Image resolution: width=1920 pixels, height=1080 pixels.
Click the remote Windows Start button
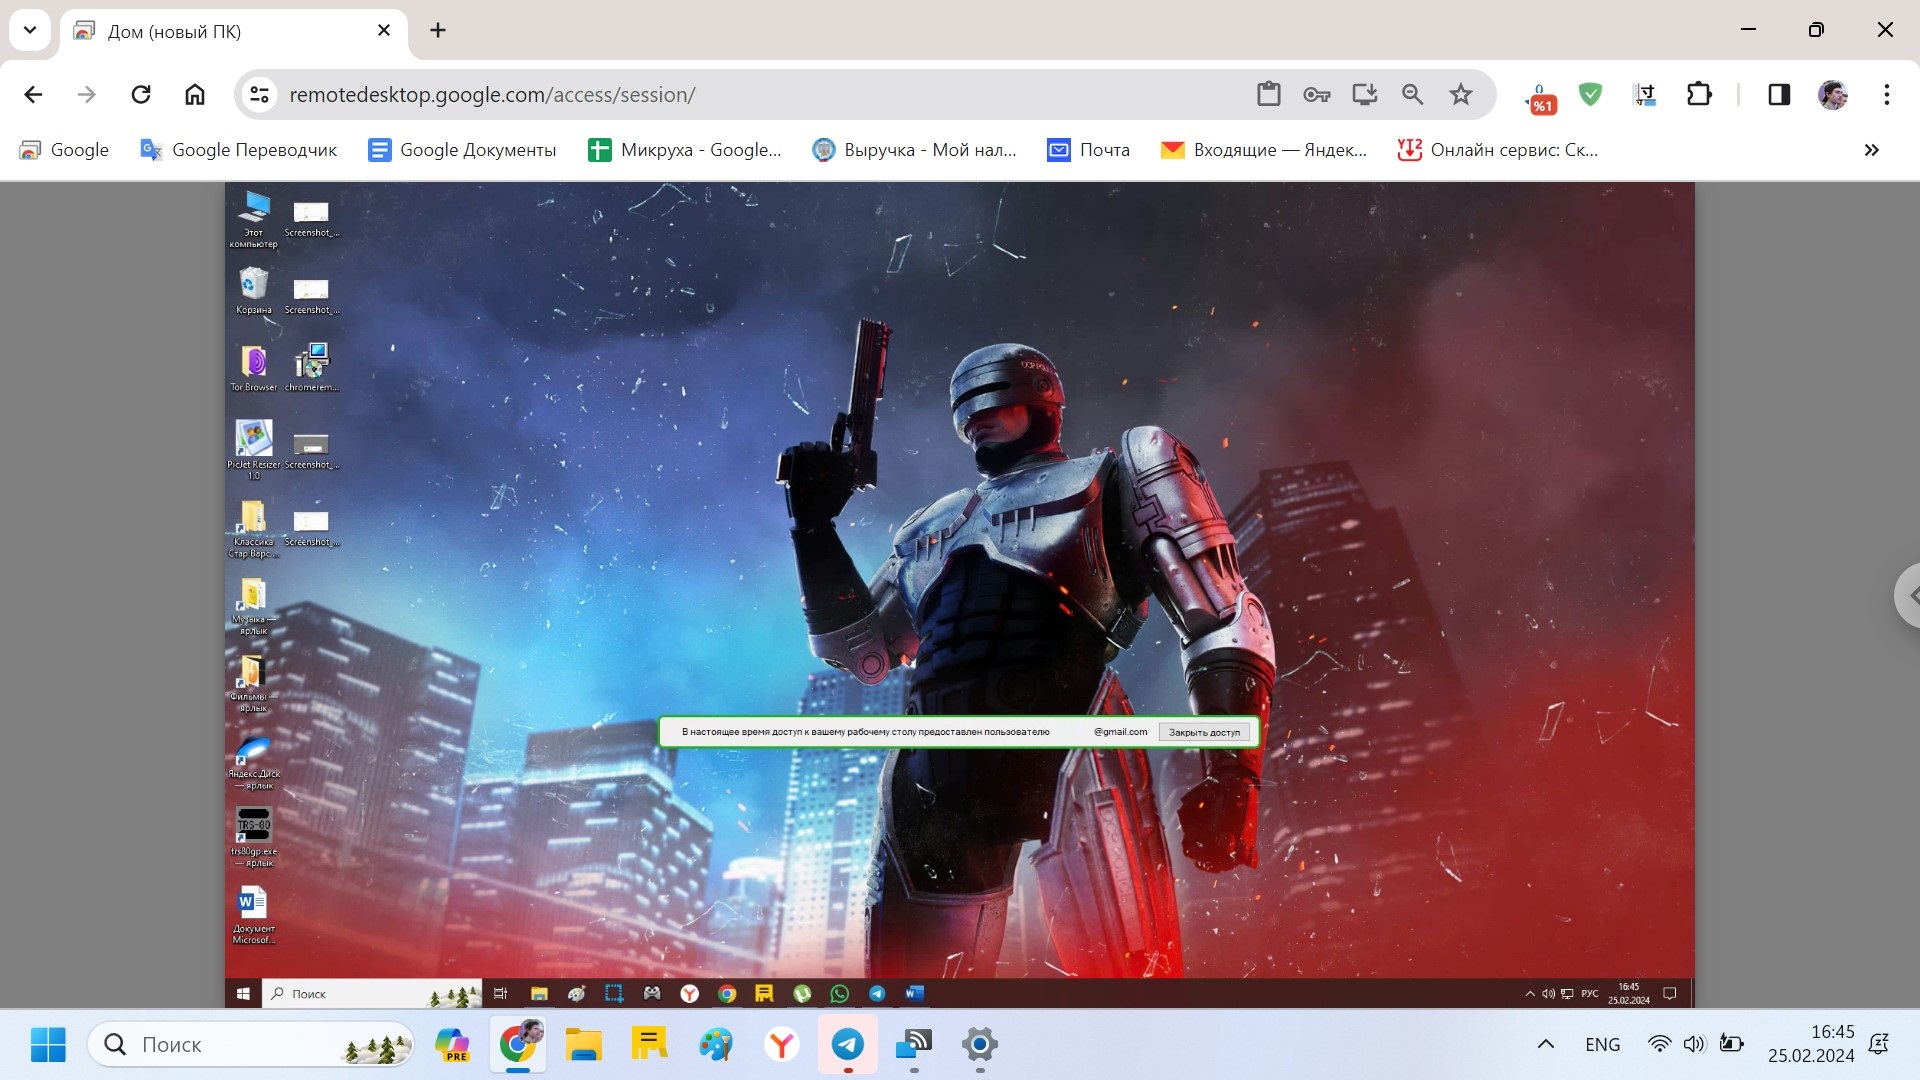(x=243, y=993)
